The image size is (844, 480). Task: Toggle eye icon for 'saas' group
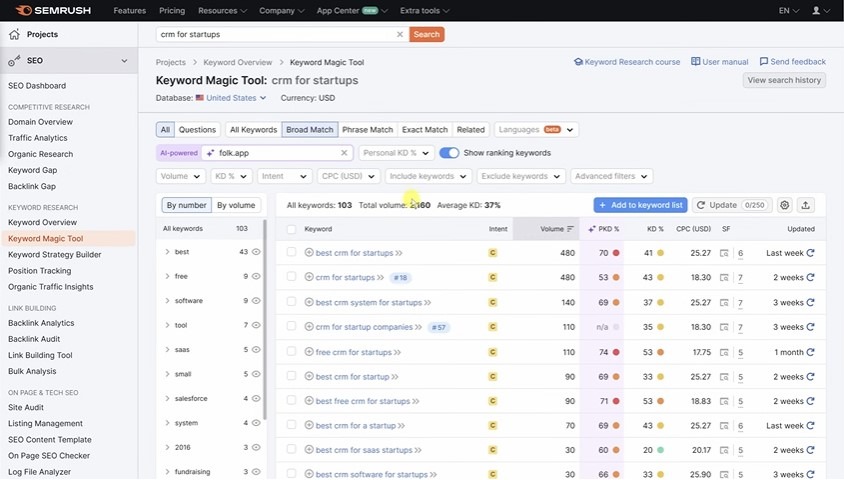coord(256,350)
